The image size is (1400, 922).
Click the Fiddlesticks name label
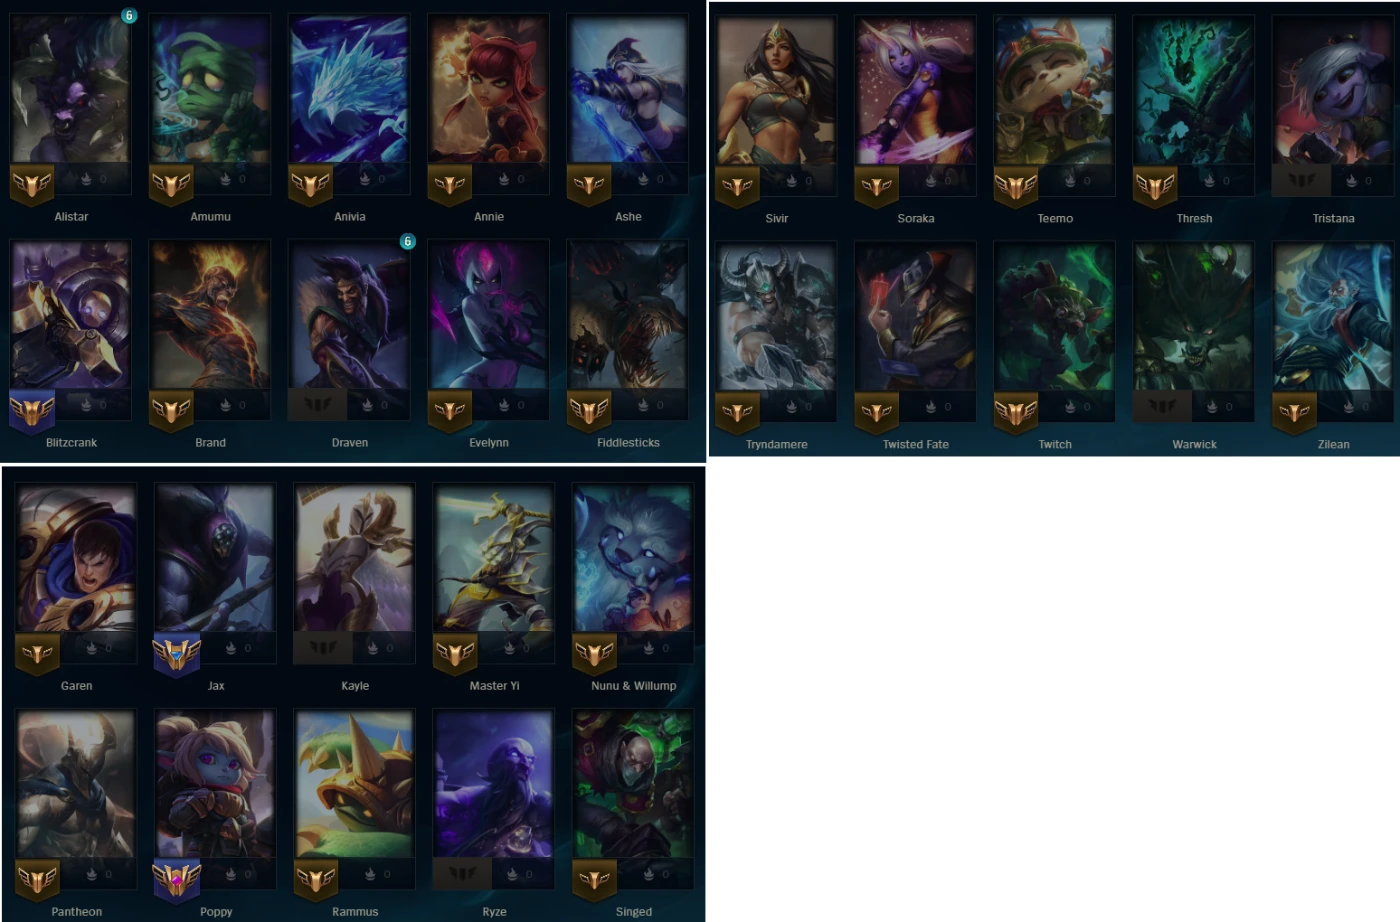pyautogui.click(x=628, y=442)
